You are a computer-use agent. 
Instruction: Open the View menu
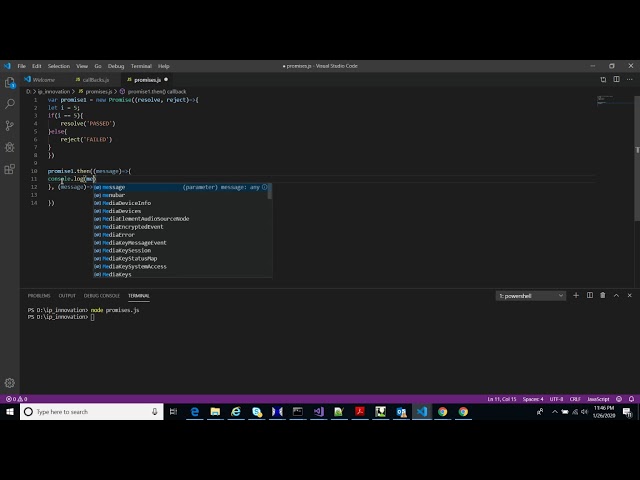coord(82,66)
